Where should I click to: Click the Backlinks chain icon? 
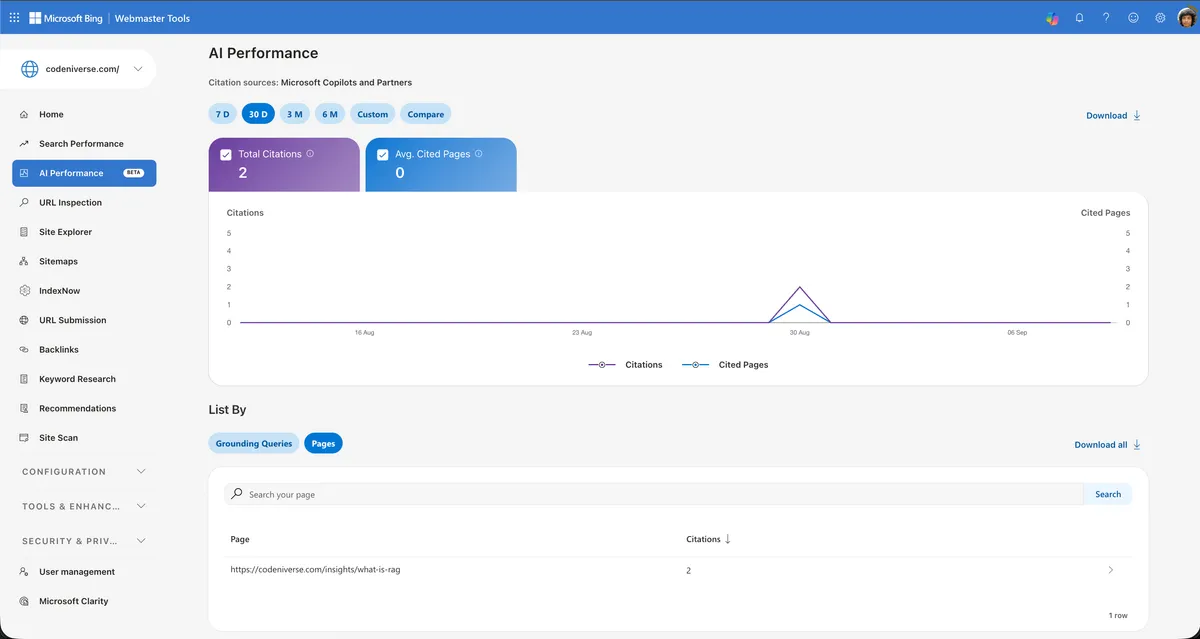[x=24, y=350]
